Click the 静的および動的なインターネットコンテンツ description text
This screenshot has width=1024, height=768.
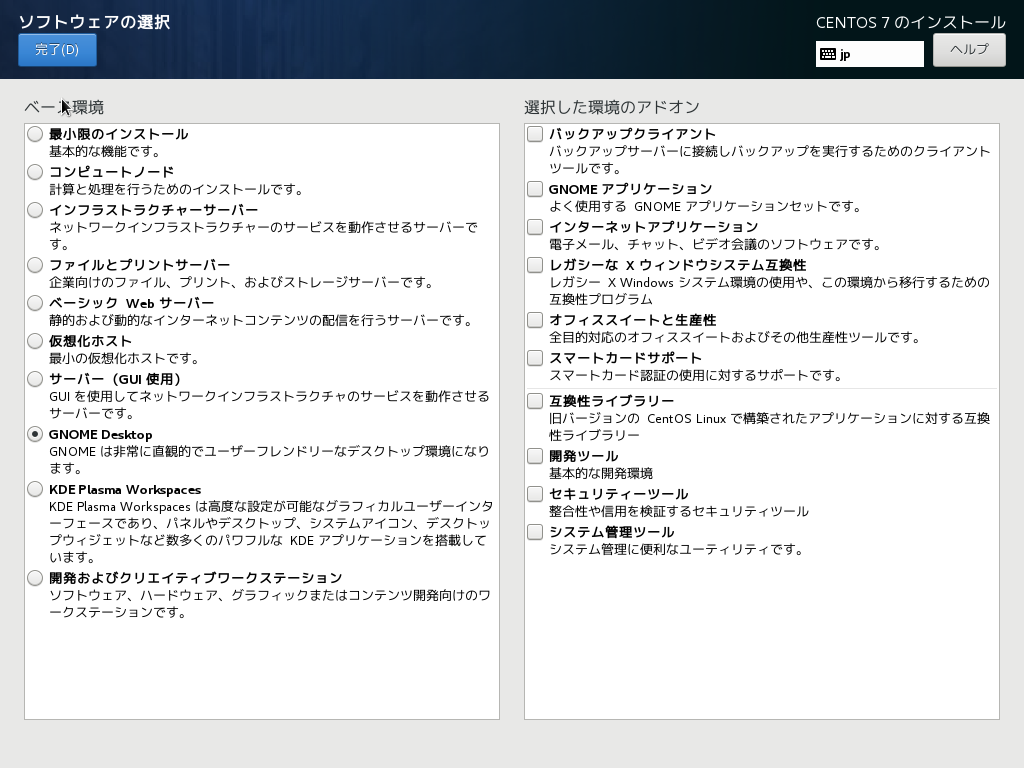pyautogui.click(x=261, y=320)
